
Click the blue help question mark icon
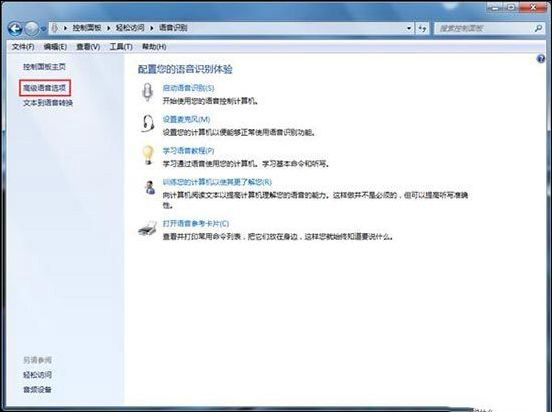coord(540,59)
